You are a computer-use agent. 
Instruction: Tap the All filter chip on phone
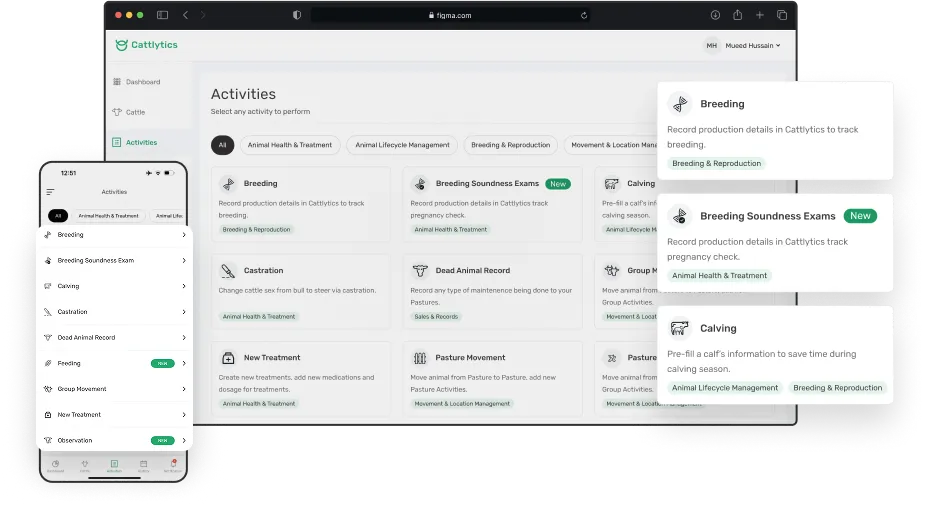[x=58, y=216]
